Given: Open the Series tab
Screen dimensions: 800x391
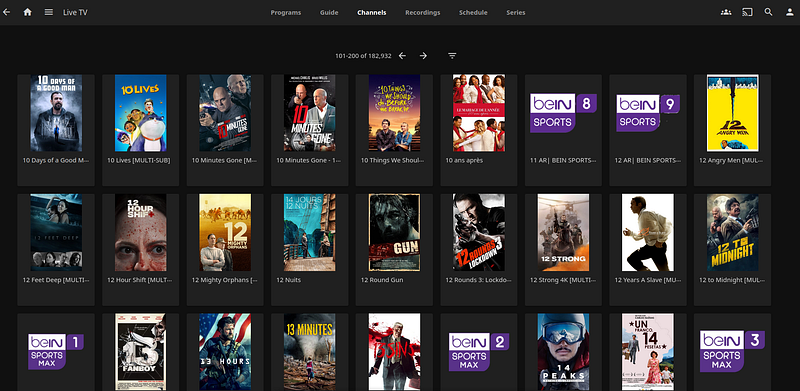Looking at the screenshot, I should pos(516,13).
